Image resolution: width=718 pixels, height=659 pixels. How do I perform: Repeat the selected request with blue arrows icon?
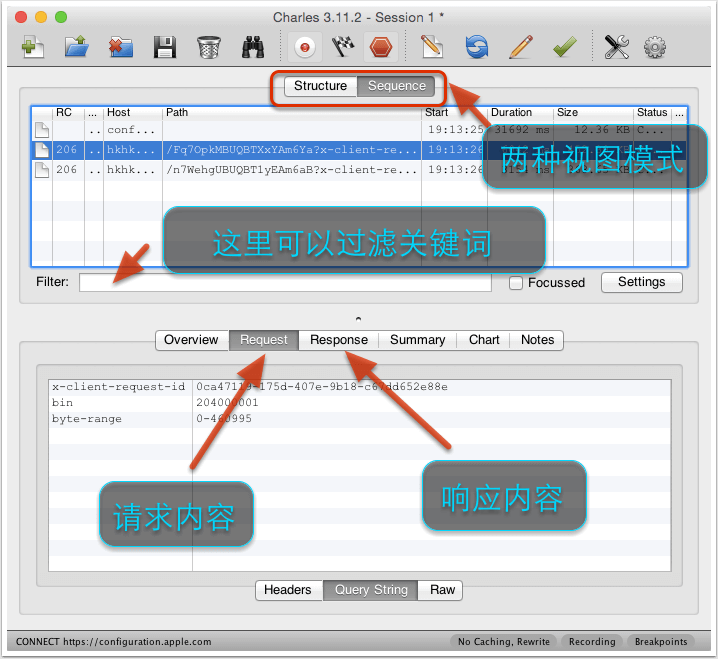(477, 47)
